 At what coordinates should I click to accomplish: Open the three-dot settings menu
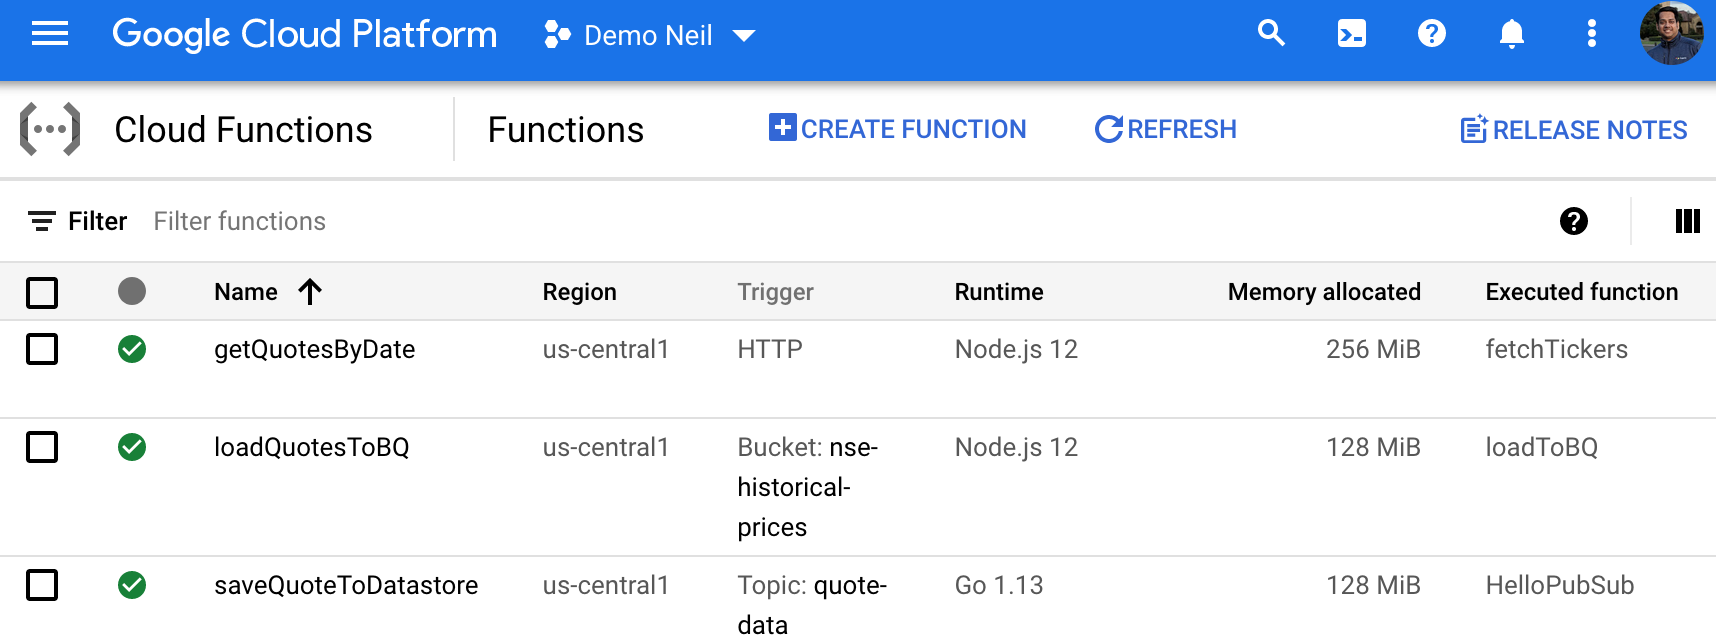[x=1591, y=34]
